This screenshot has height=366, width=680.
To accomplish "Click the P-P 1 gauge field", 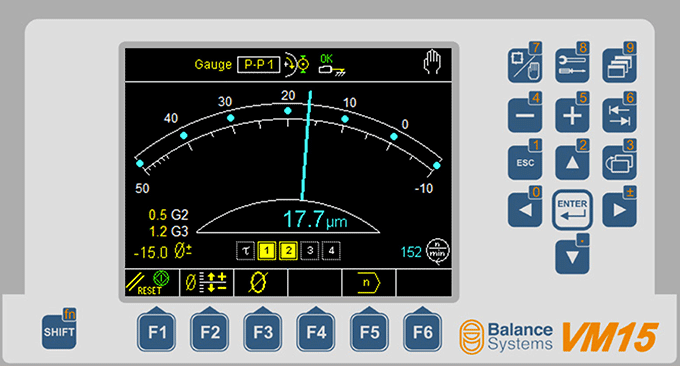I will (258, 65).
